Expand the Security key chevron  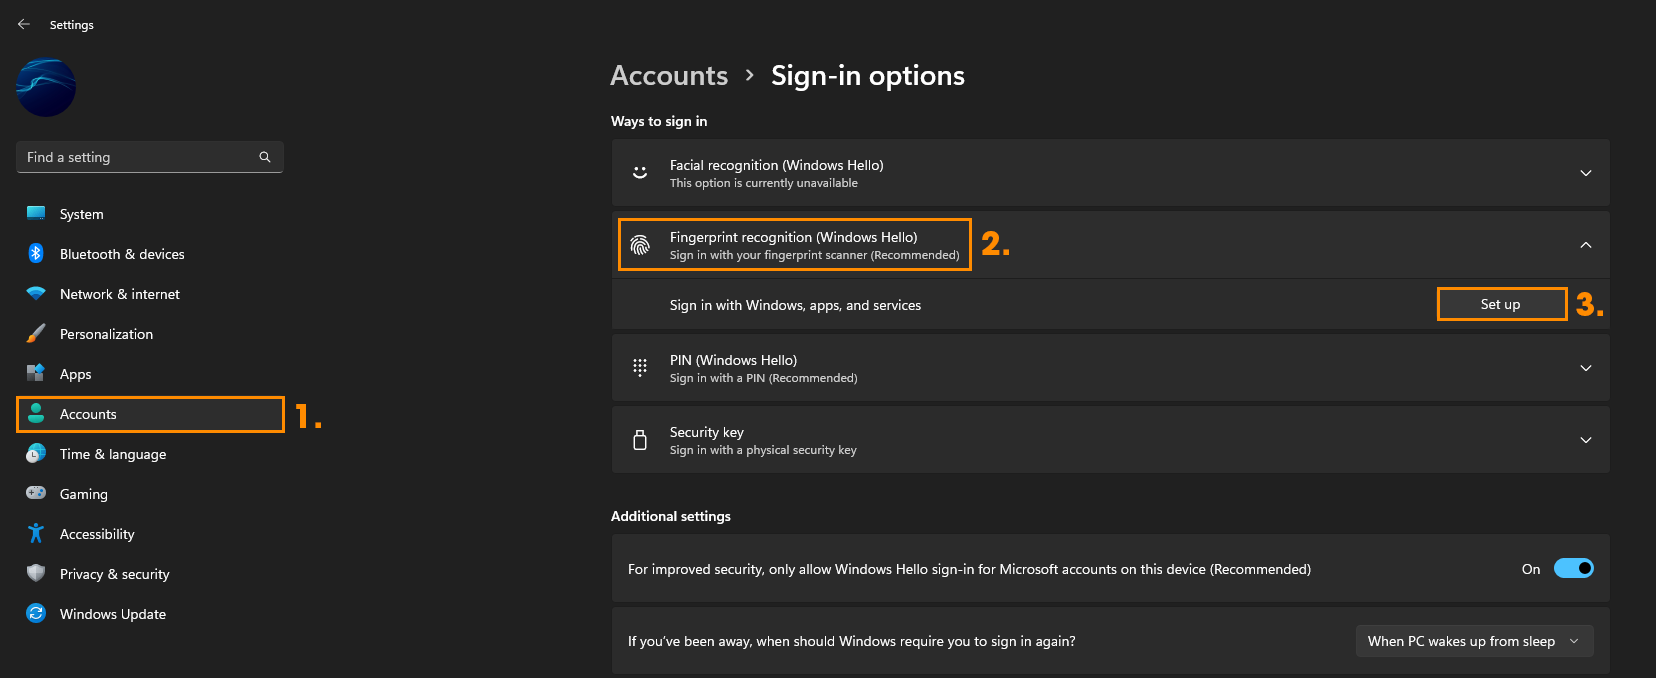(x=1586, y=440)
